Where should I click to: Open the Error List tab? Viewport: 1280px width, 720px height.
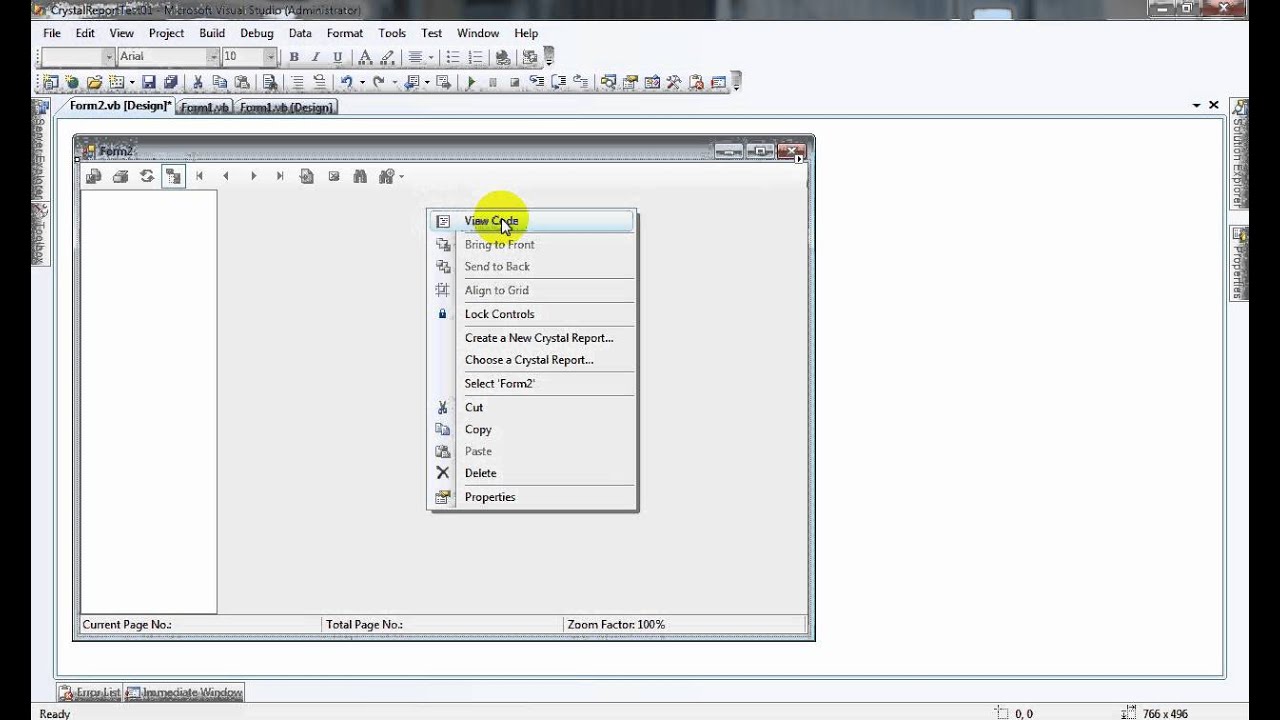coord(90,692)
